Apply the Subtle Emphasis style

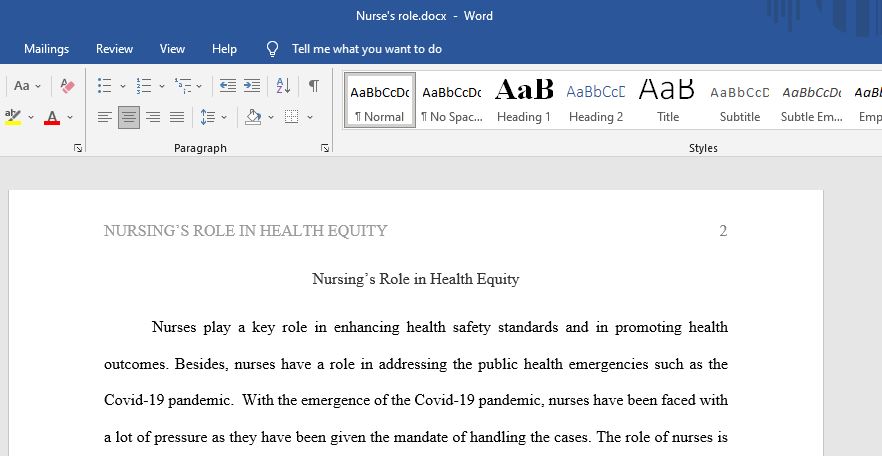click(812, 100)
